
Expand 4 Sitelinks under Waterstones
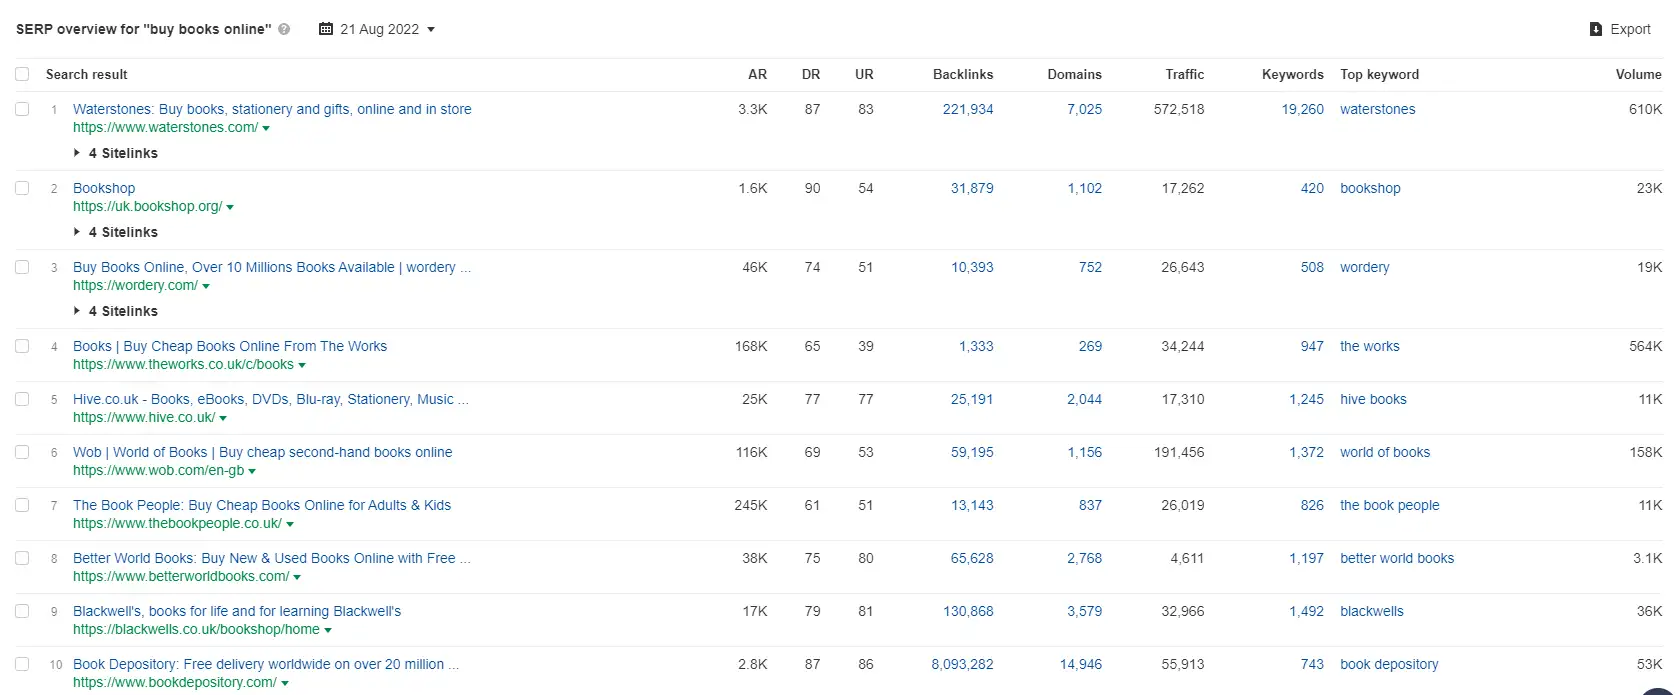(116, 153)
